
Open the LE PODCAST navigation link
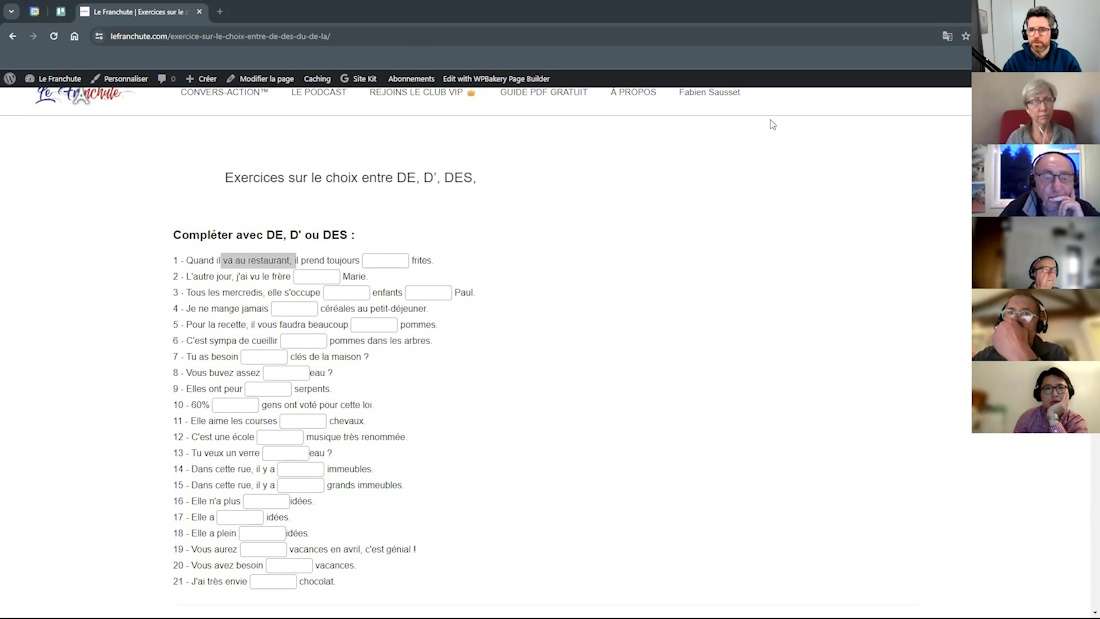click(318, 92)
